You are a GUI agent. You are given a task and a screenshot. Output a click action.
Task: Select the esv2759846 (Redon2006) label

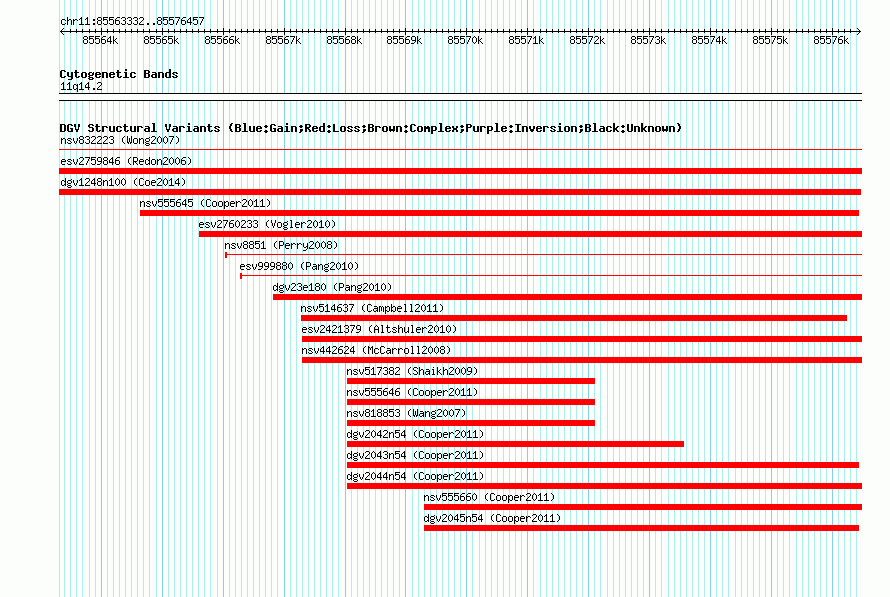(x=126, y=161)
